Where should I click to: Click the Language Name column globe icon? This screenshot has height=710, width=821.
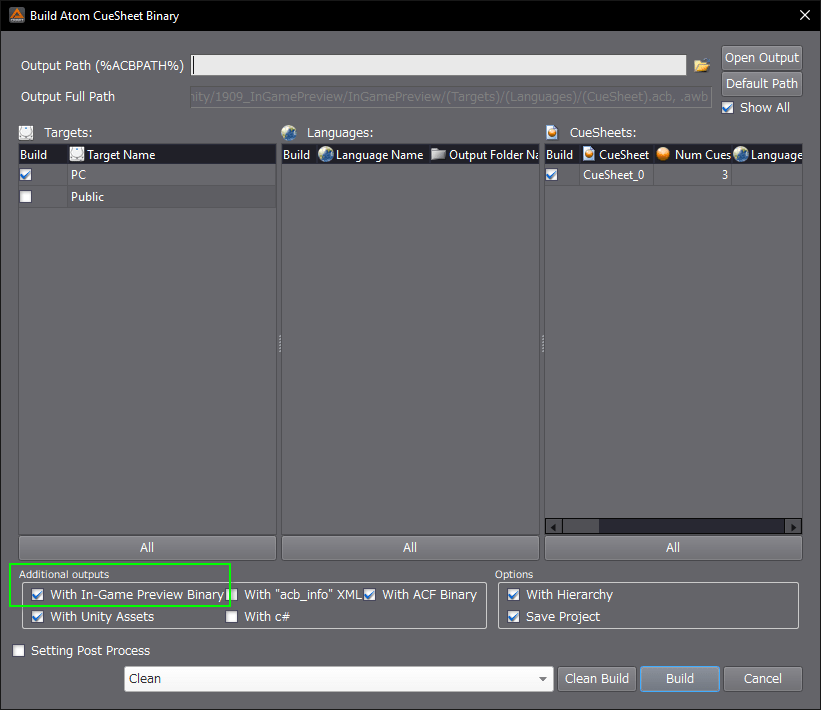326,154
